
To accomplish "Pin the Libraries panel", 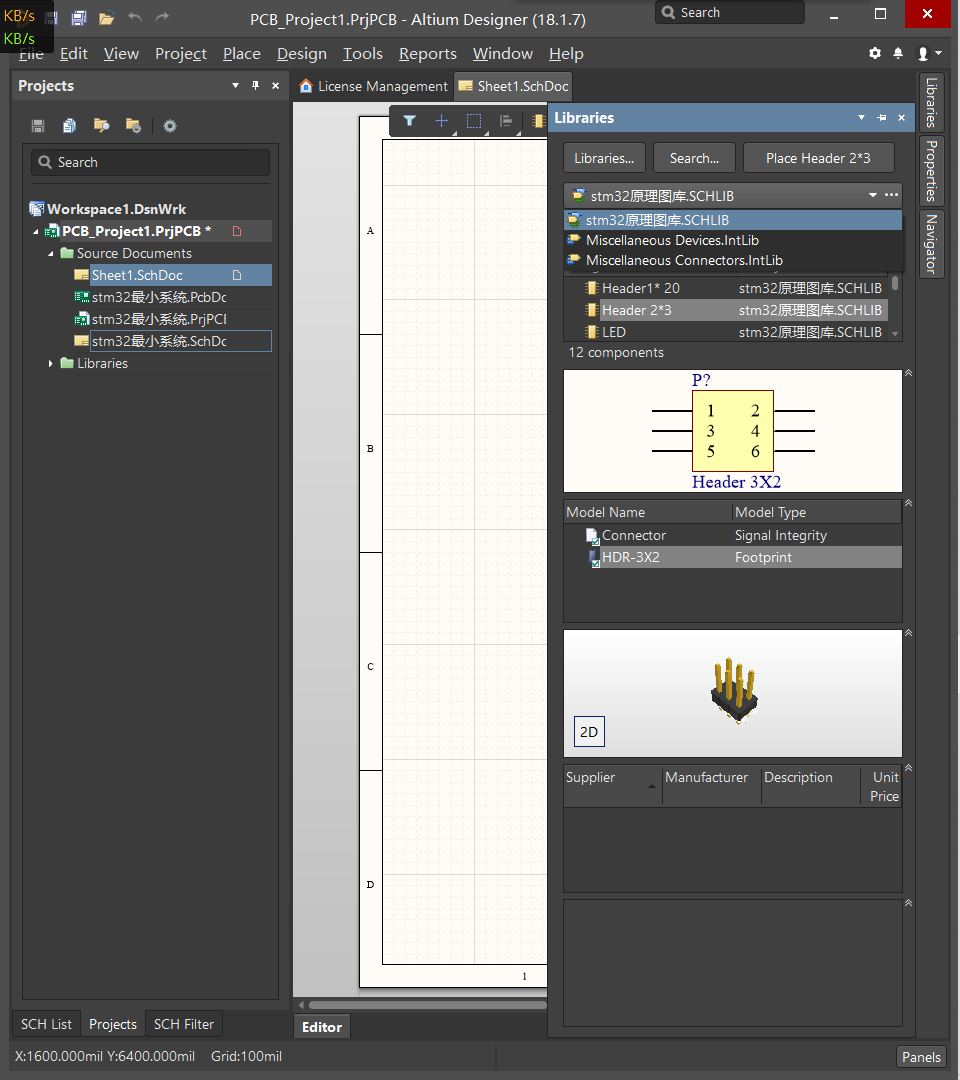I will click(x=881, y=118).
